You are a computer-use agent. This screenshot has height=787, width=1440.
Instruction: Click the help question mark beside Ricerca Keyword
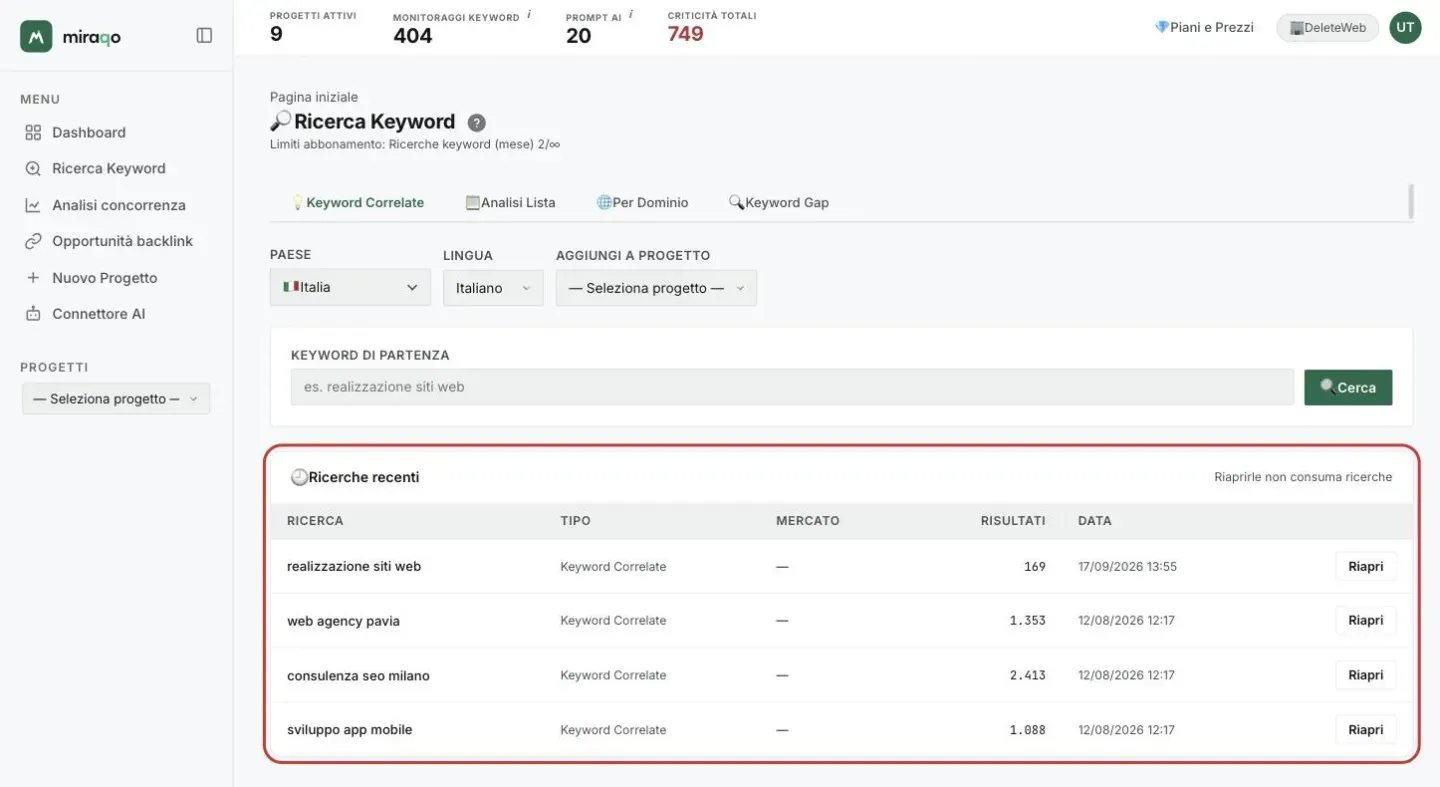click(x=477, y=123)
